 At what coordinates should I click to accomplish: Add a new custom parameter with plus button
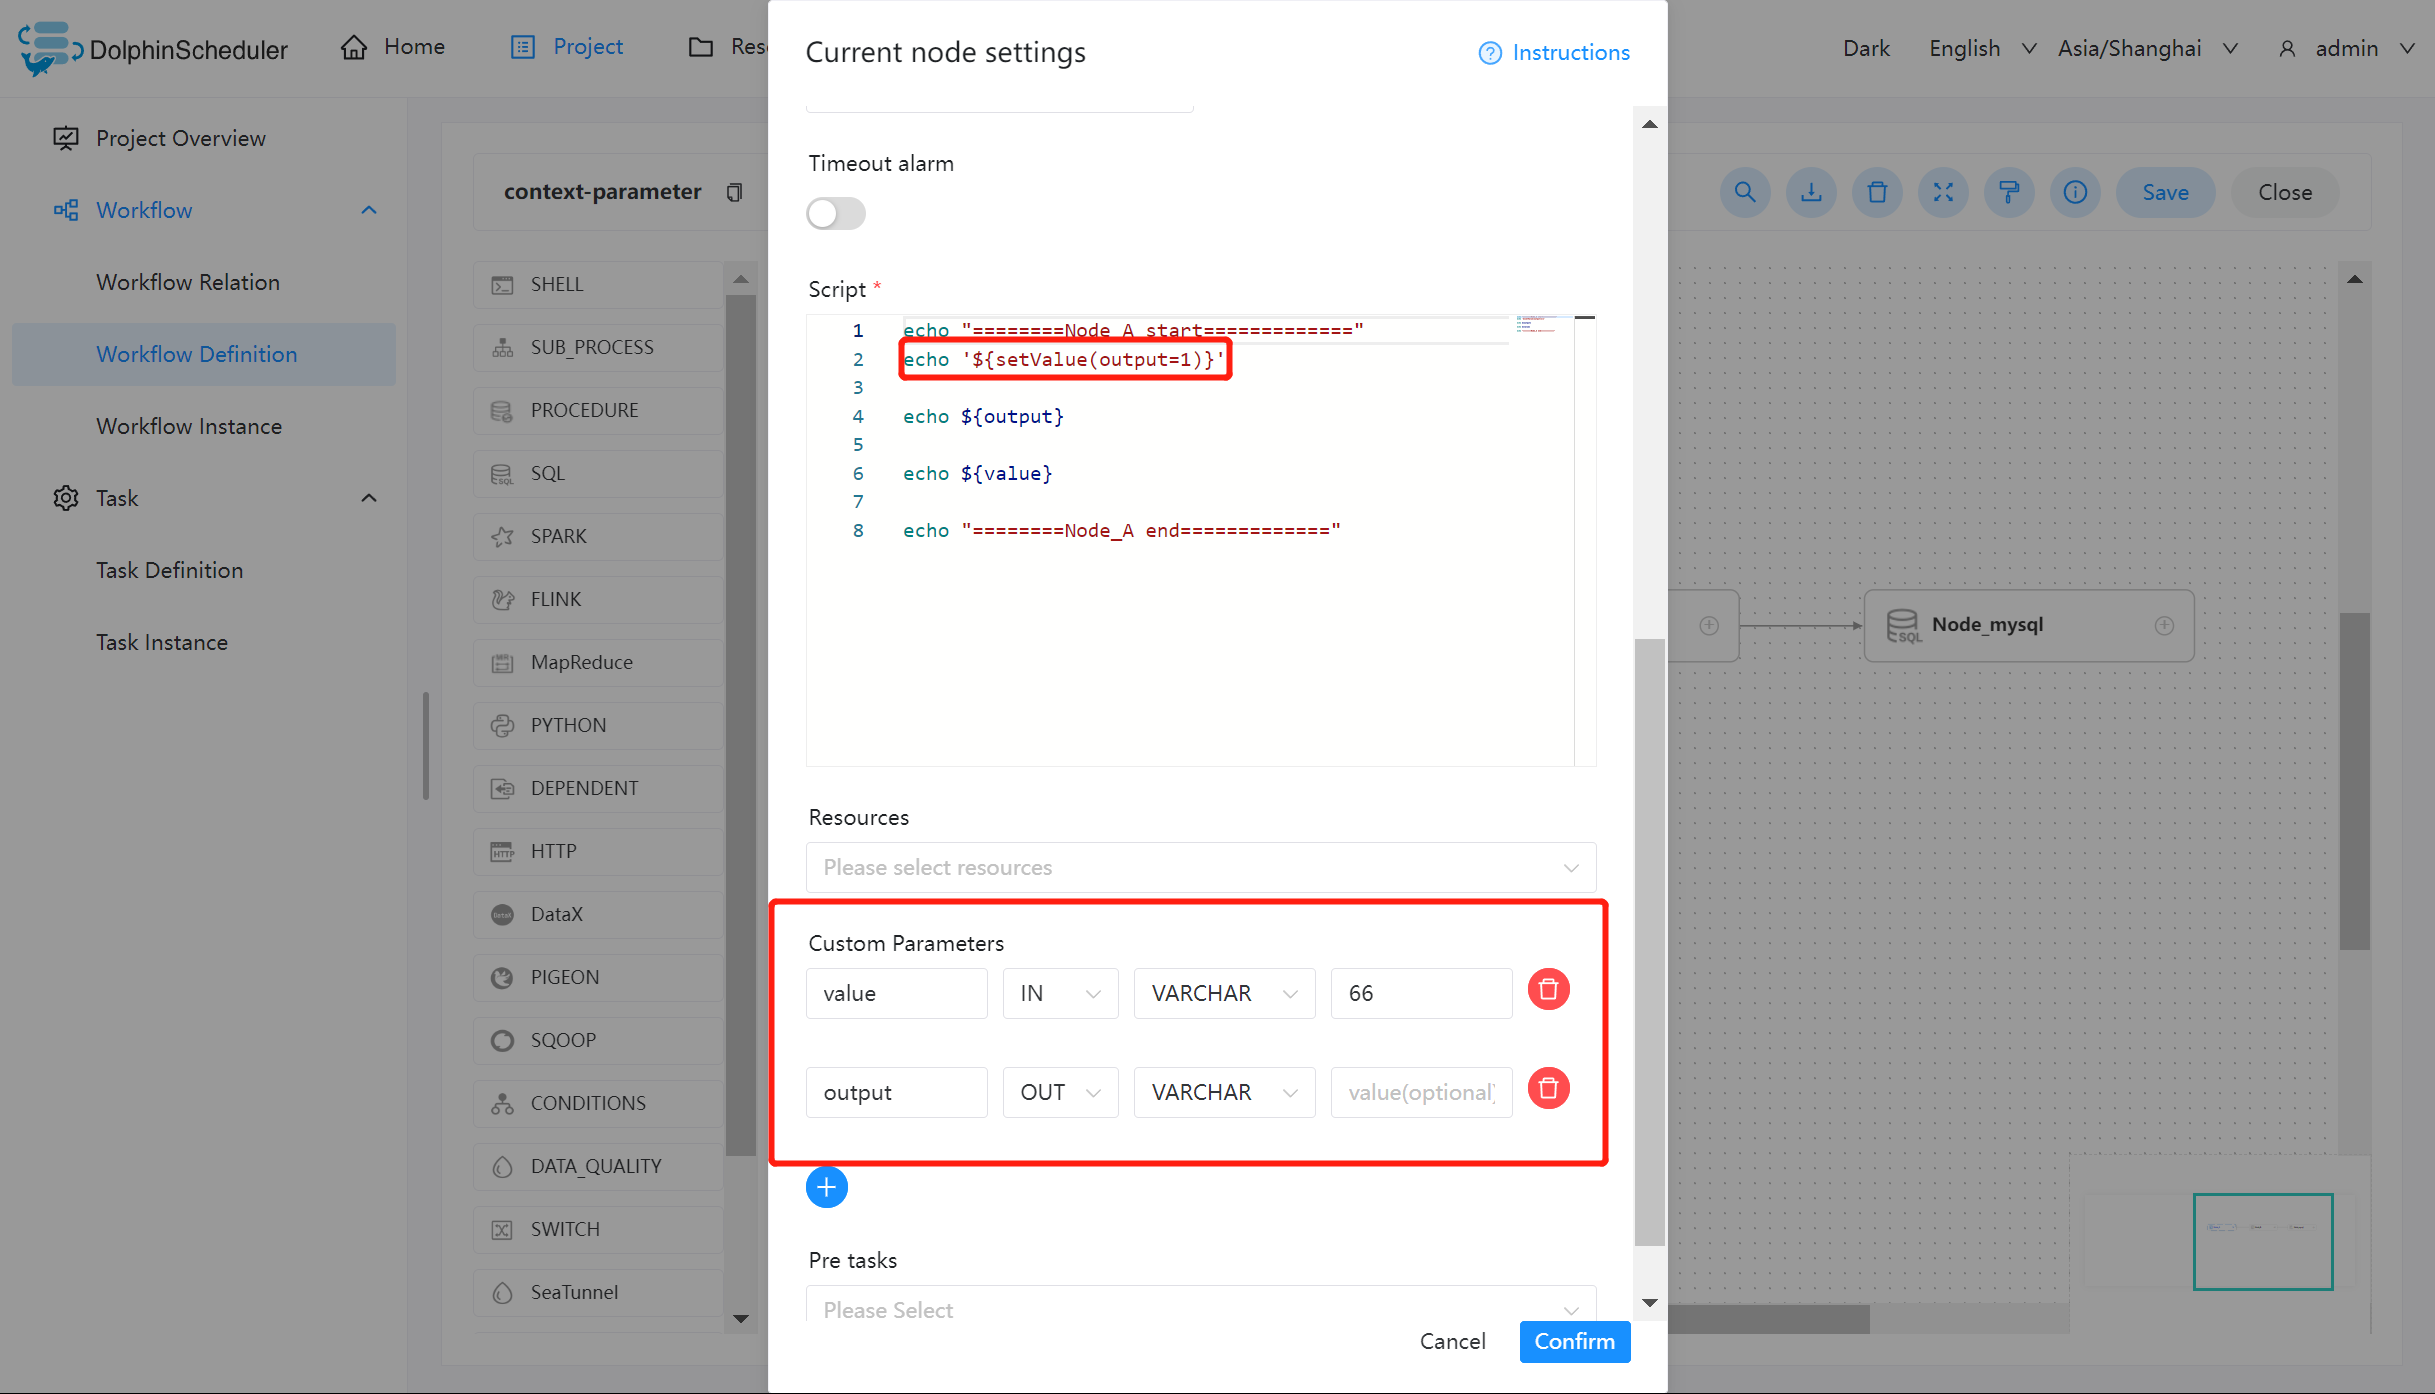click(x=826, y=1187)
